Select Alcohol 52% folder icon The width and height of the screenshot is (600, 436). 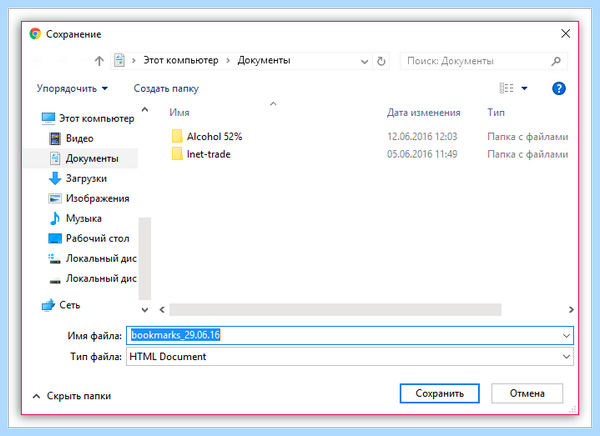177,136
